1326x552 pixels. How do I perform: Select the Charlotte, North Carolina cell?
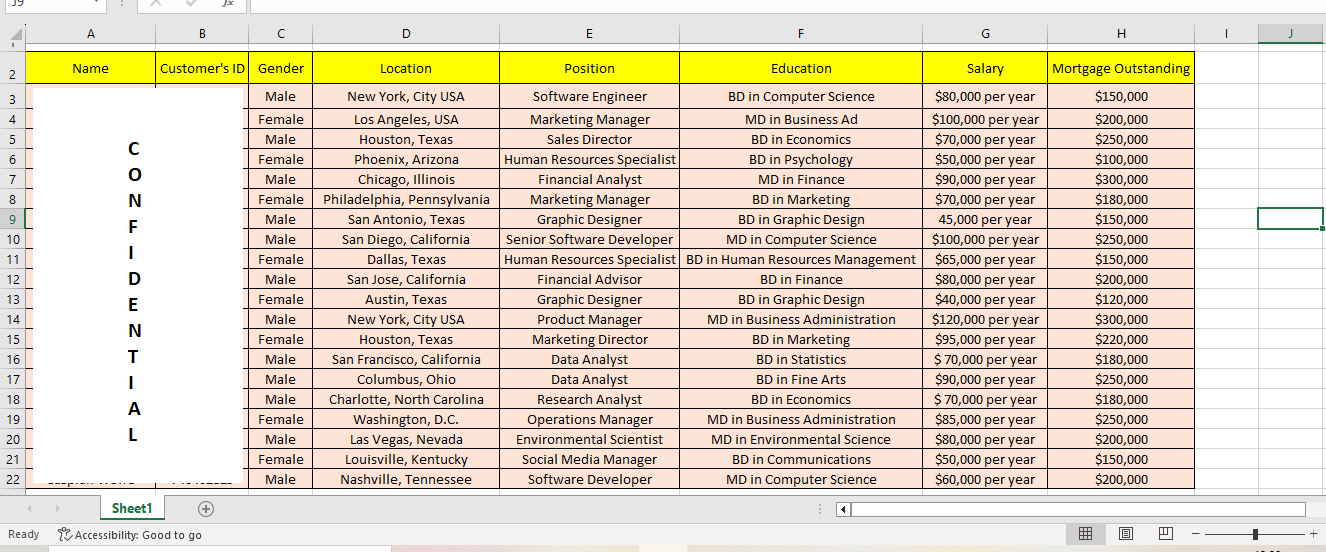[x=406, y=399]
